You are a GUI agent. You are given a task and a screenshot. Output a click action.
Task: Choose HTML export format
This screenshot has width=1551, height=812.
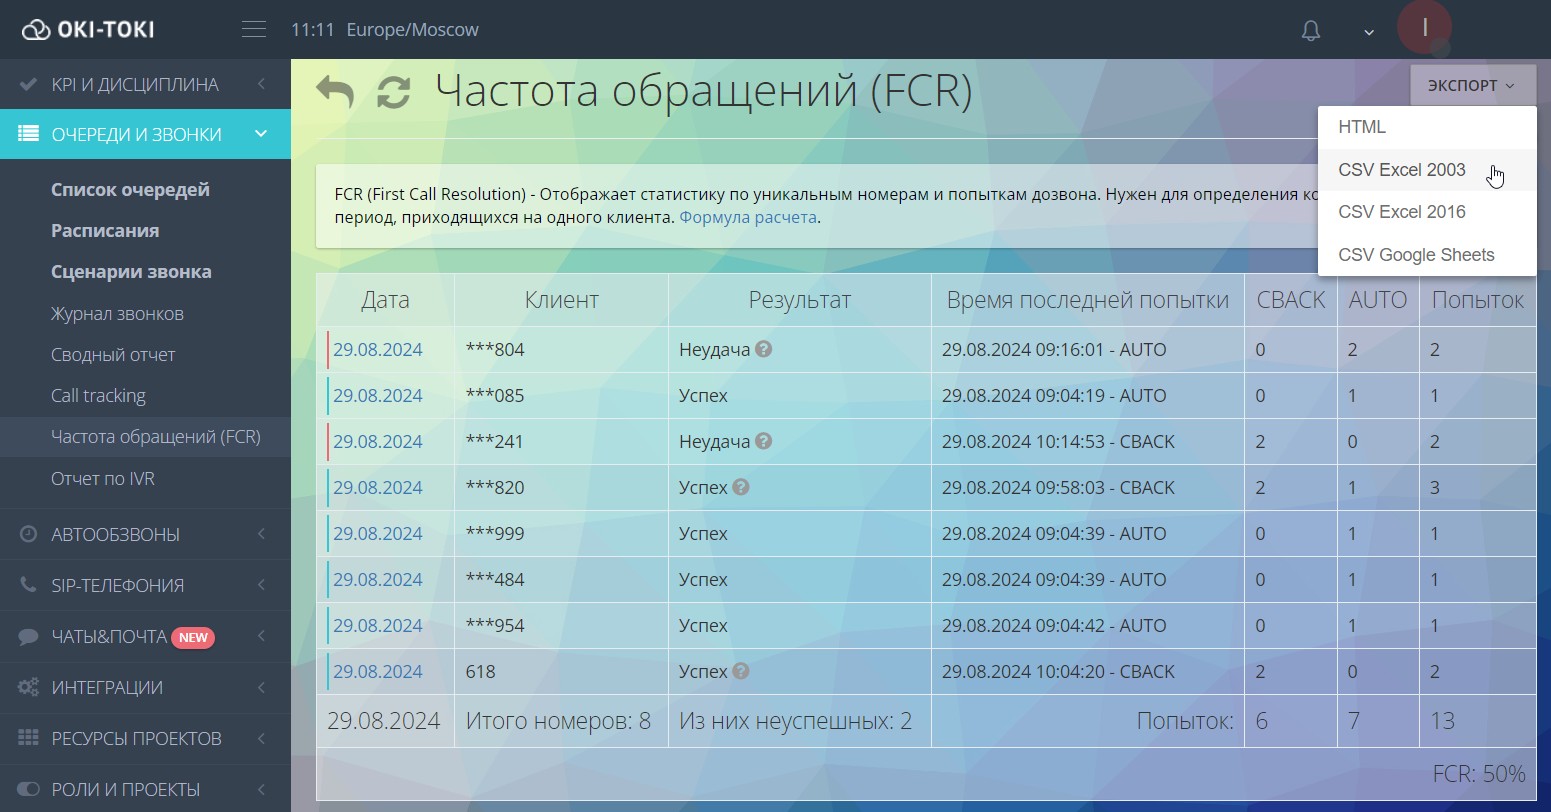coord(1427,127)
